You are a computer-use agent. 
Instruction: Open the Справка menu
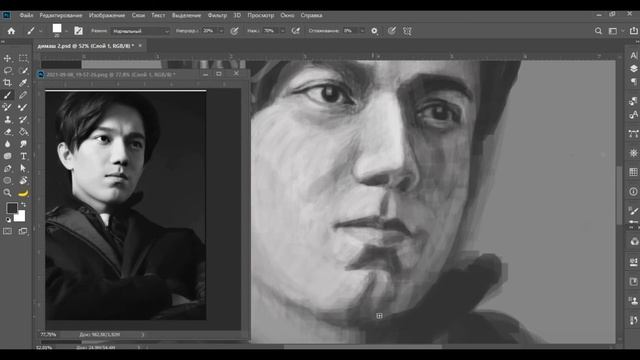tap(311, 16)
